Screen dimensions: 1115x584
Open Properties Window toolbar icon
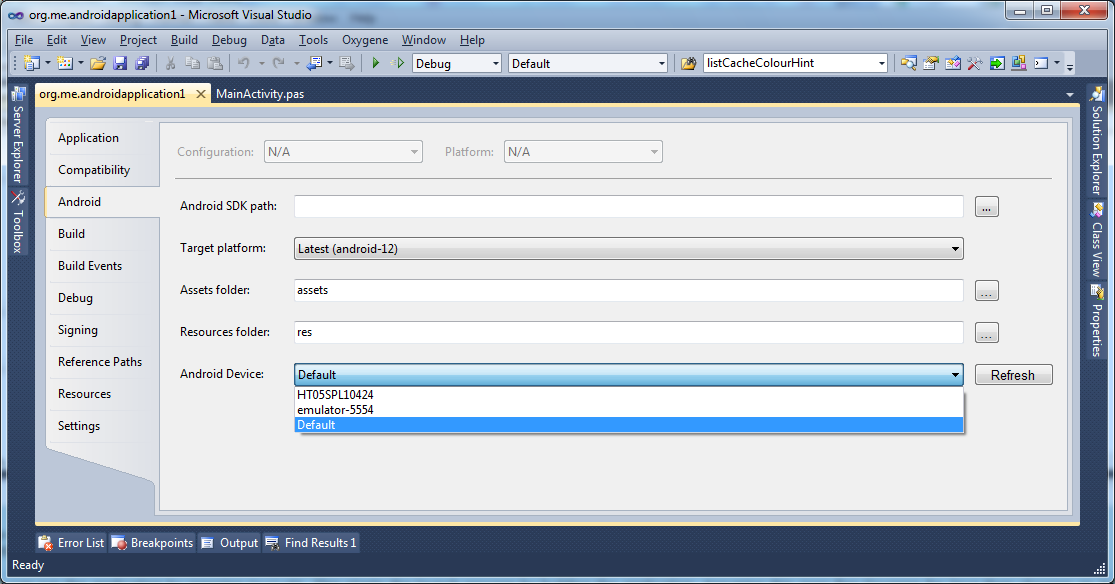pos(930,63)
